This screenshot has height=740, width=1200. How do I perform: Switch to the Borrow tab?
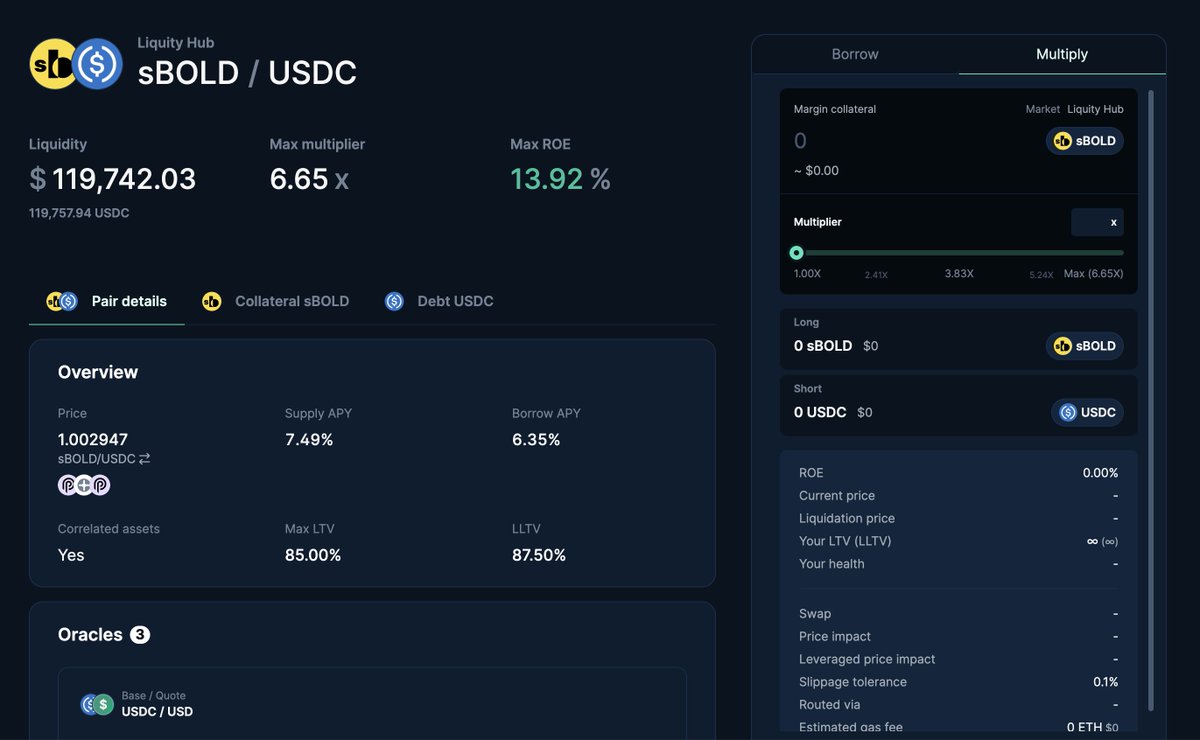(855, 54)
